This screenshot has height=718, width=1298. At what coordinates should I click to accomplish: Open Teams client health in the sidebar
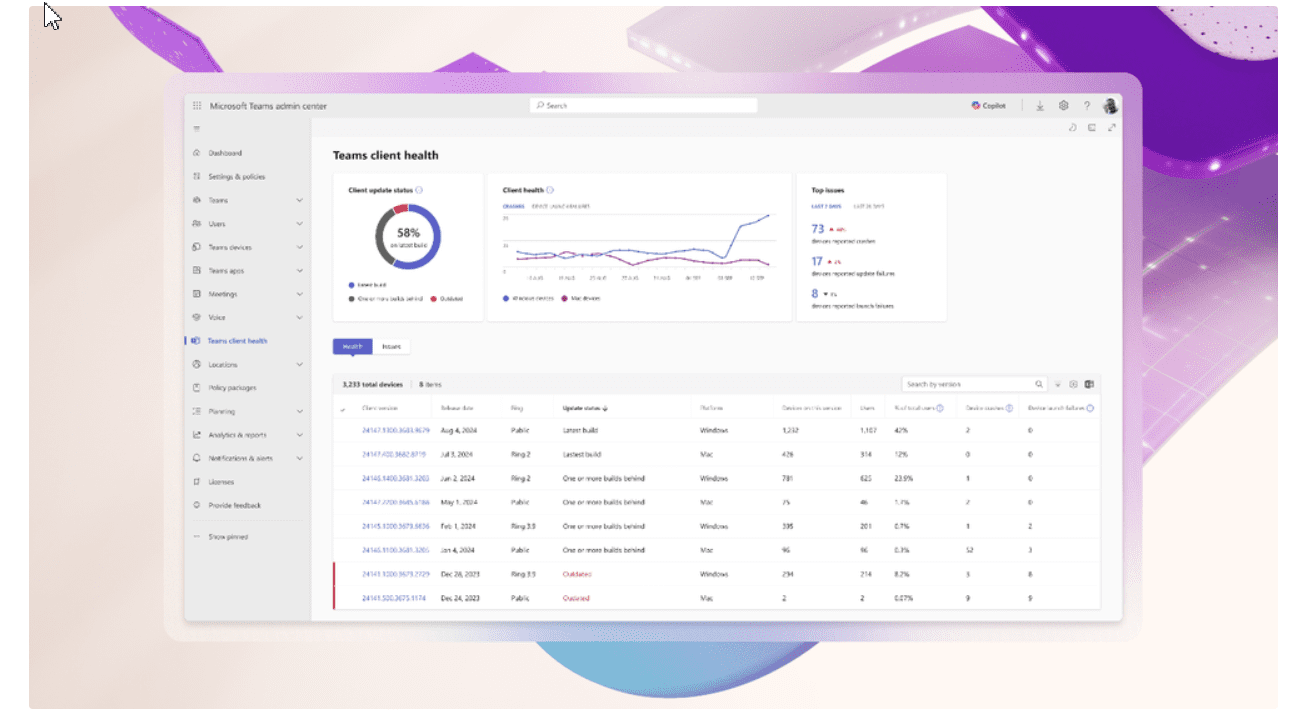click(x=238, y=341)
